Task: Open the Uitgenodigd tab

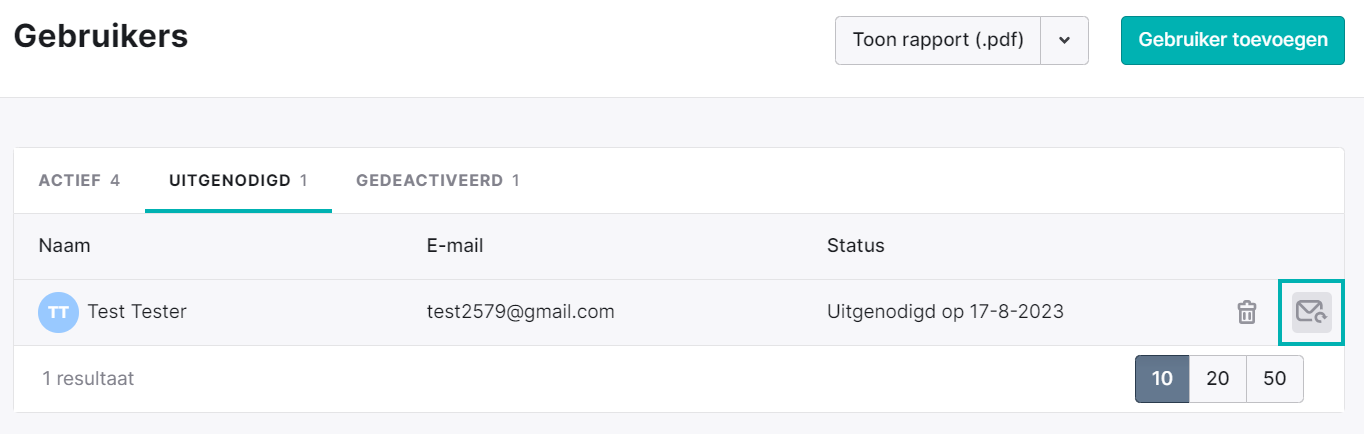Action: (238, 181)
